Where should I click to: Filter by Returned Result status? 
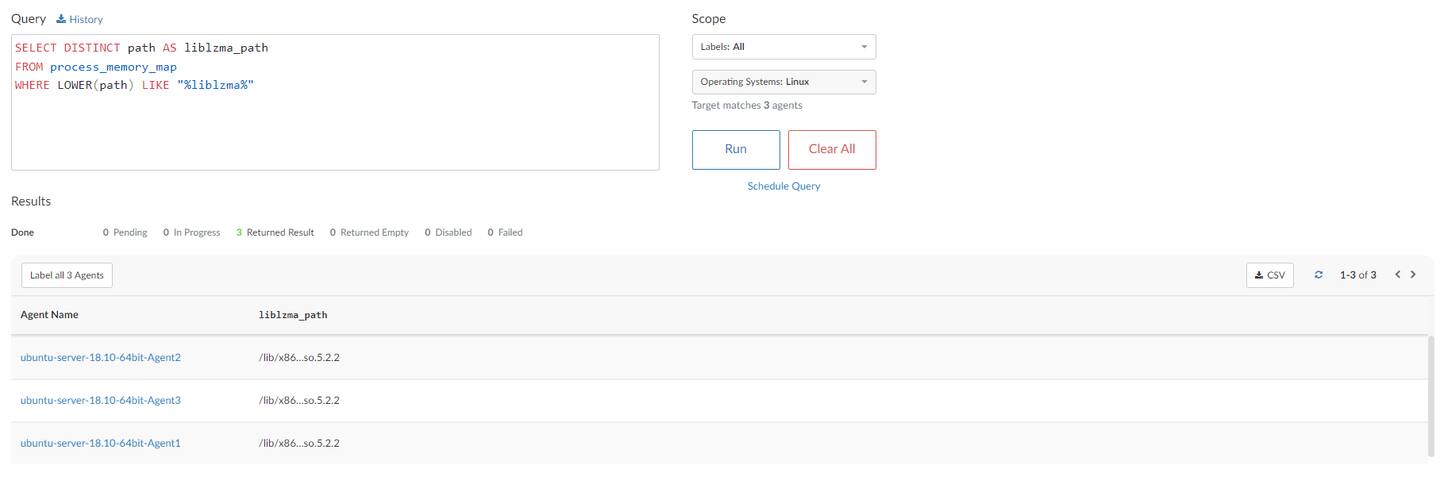point(275,232)
